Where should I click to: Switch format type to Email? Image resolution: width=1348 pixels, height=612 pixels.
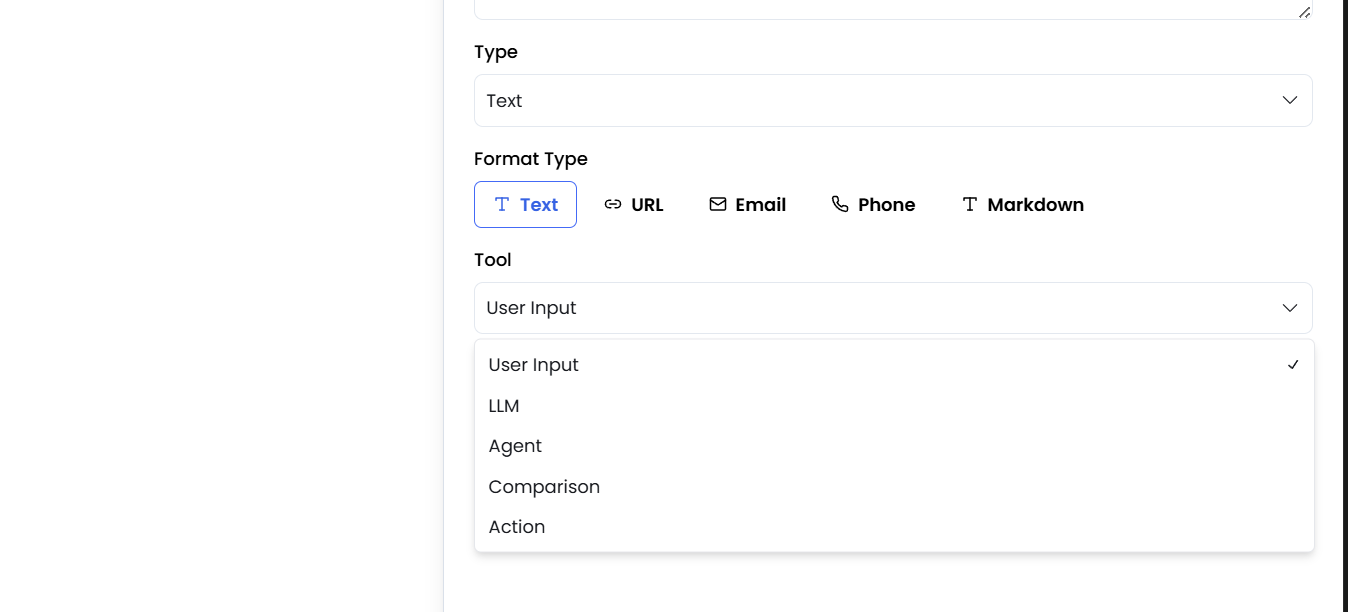point(747,204)
